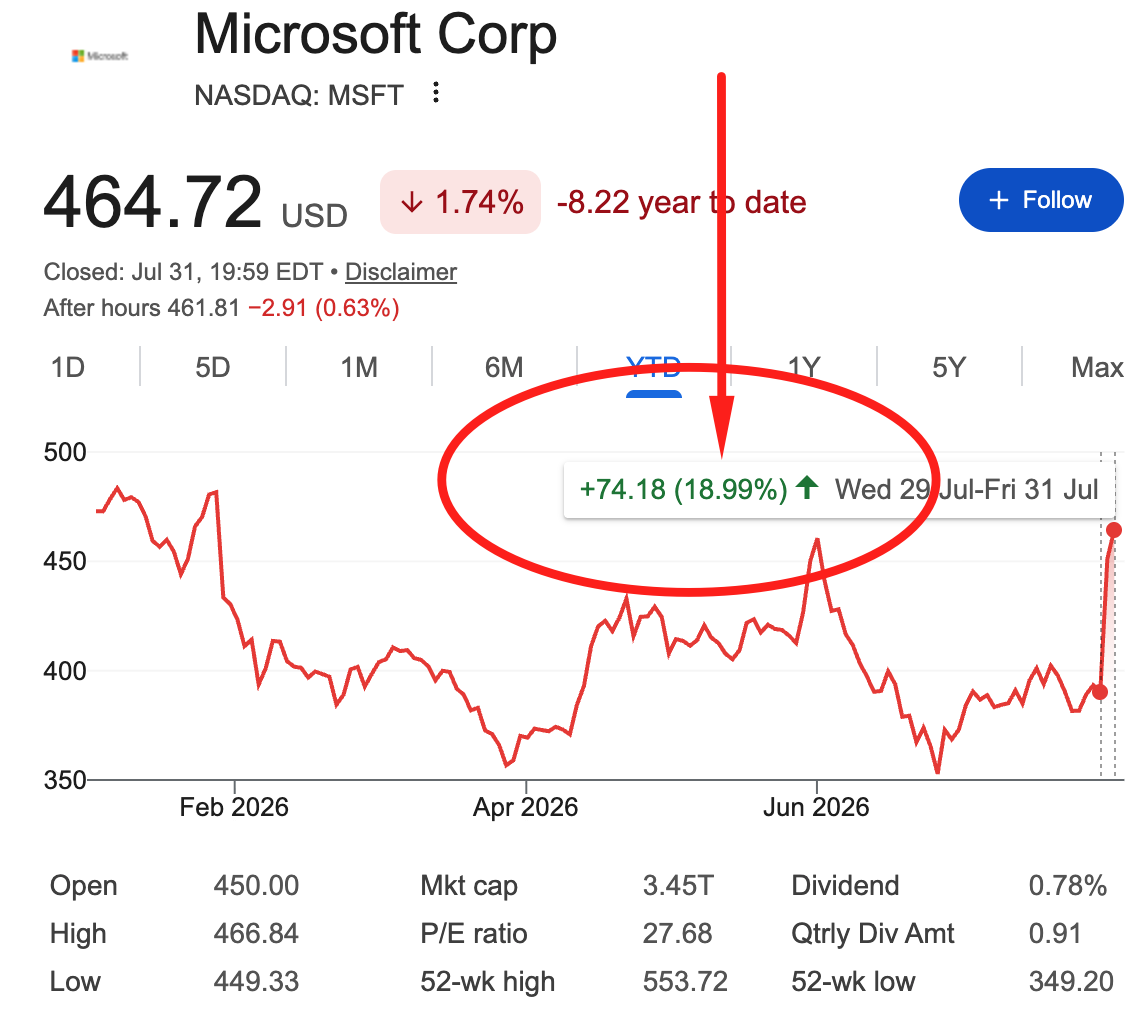
Task: Open the three-dot more options menu
Action: coord(435,92)
